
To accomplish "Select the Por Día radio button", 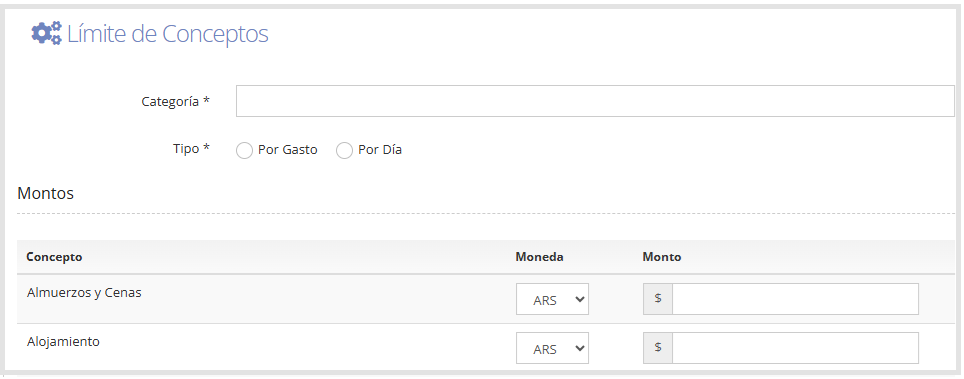I will 344,150.
